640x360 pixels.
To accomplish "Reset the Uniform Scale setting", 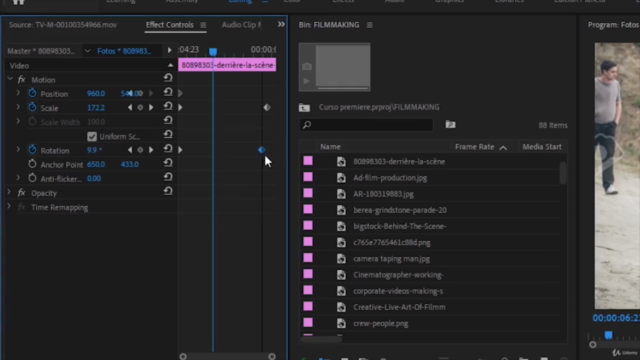I will point(168,135).
